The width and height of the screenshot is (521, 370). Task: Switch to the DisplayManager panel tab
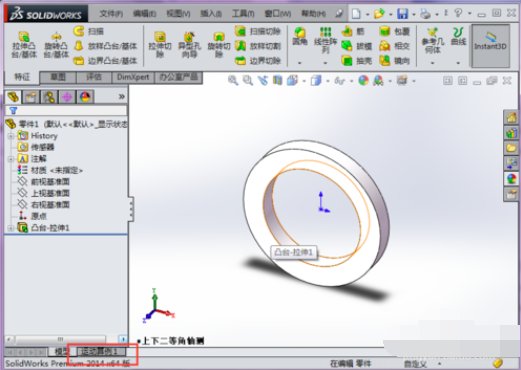(85, 97)
